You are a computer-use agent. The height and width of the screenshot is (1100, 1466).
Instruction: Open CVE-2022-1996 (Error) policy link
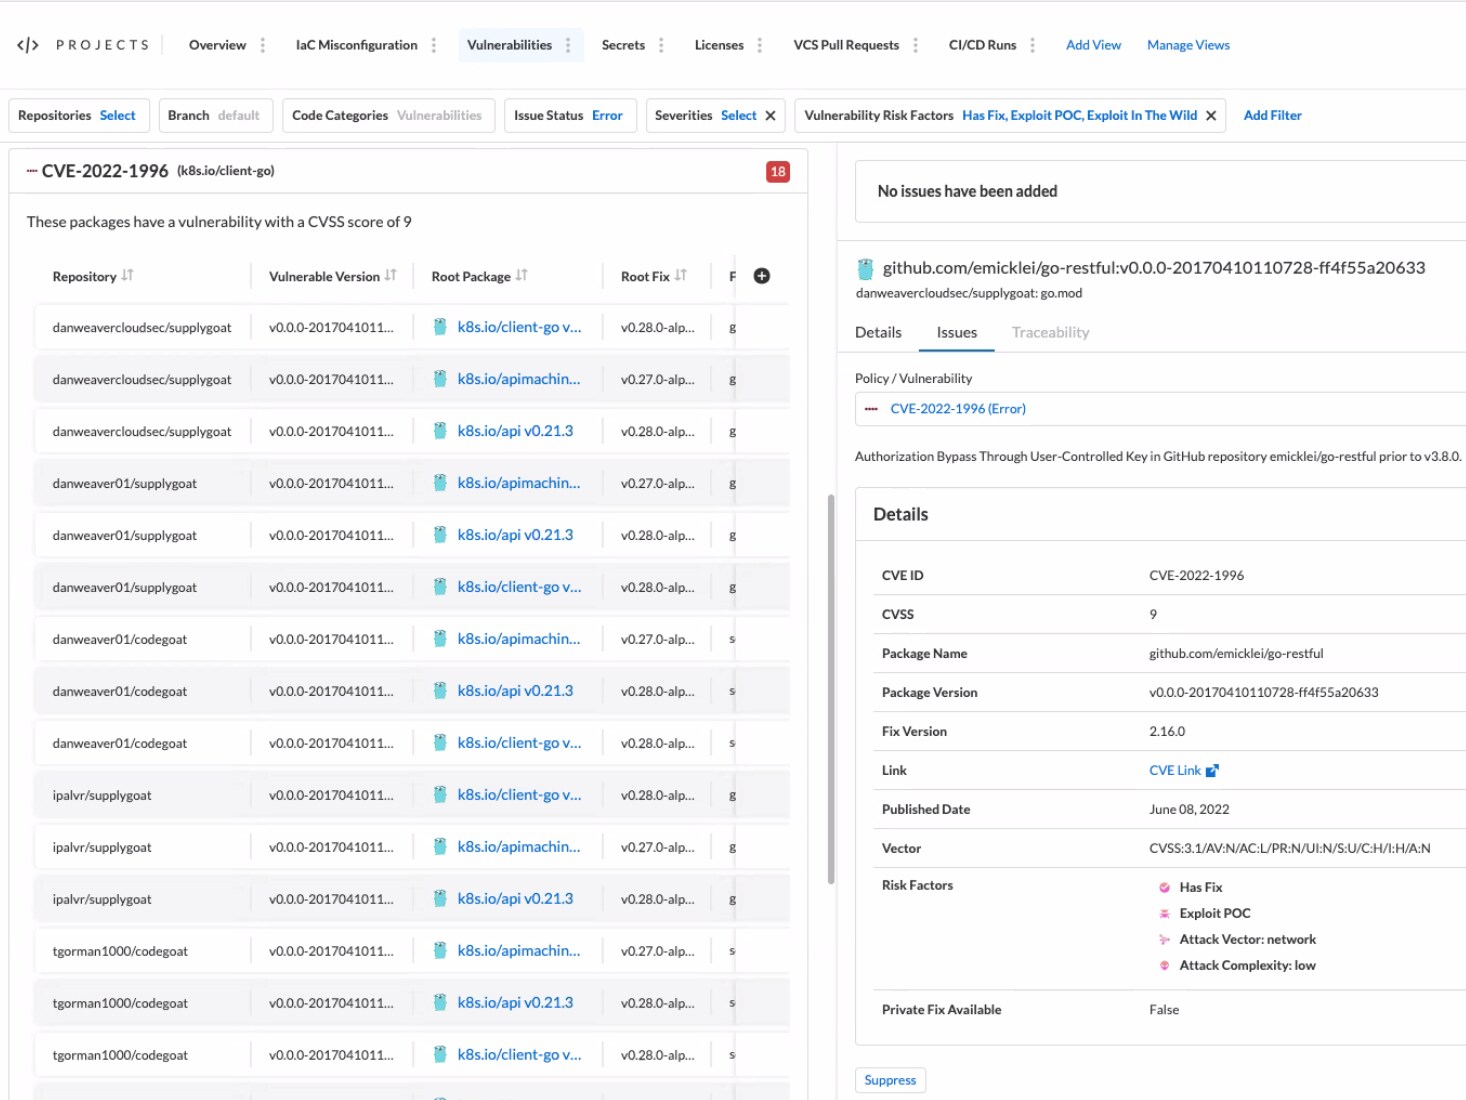coord(957,409)
